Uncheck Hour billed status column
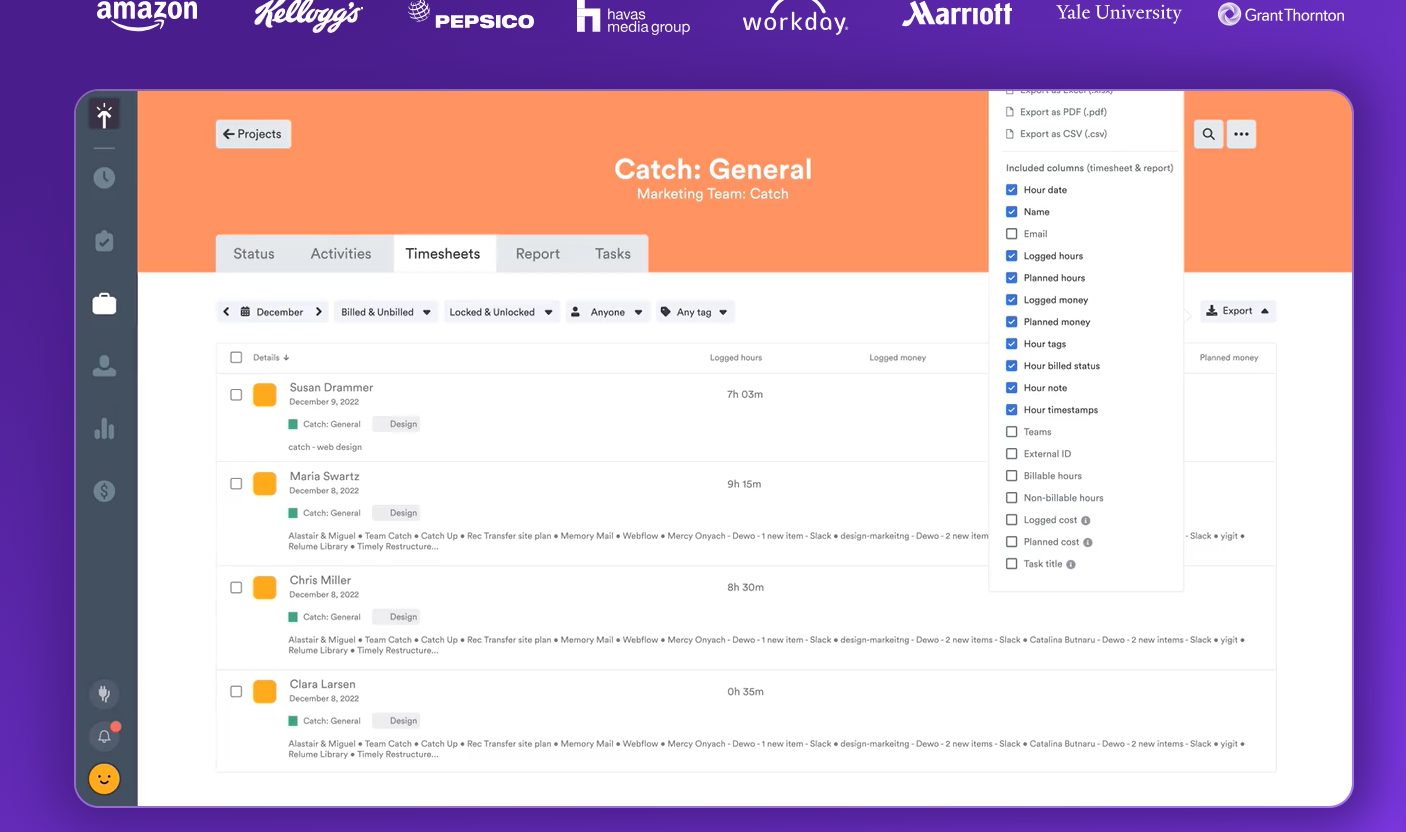 pyautogui.click(x=1012, y=366)
